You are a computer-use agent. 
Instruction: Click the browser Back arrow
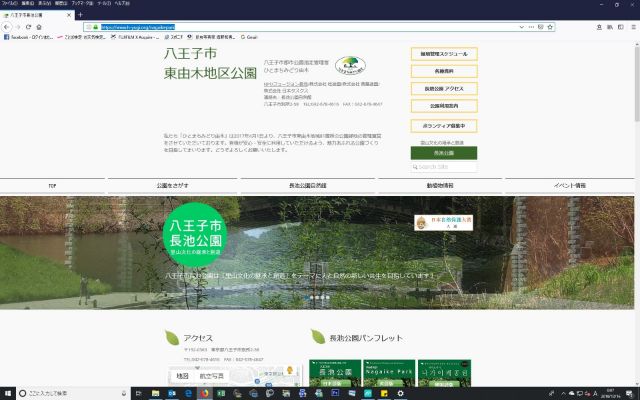click(x=8, y=27)
